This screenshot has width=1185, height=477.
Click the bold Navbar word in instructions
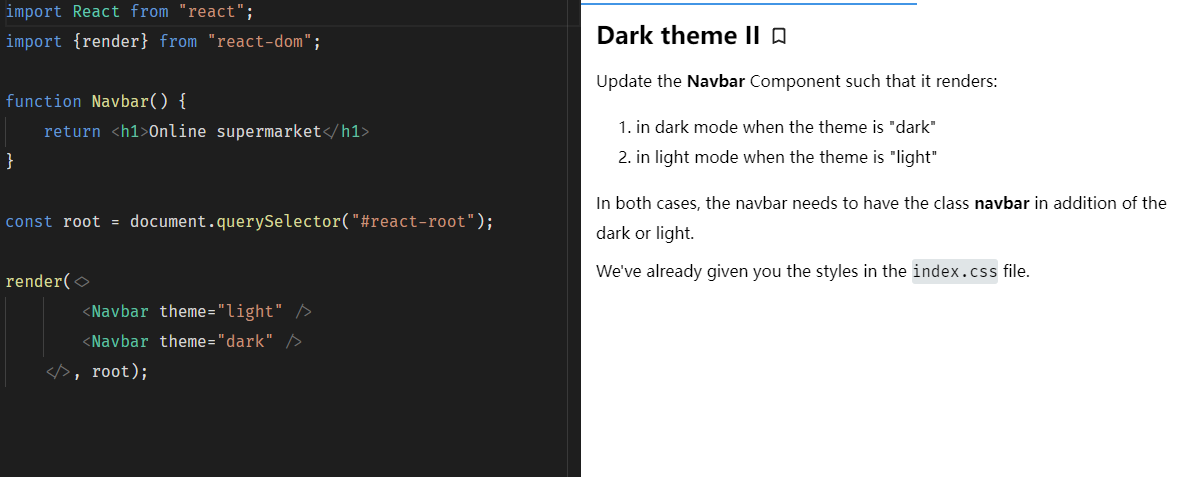click(x=715, y=81)
